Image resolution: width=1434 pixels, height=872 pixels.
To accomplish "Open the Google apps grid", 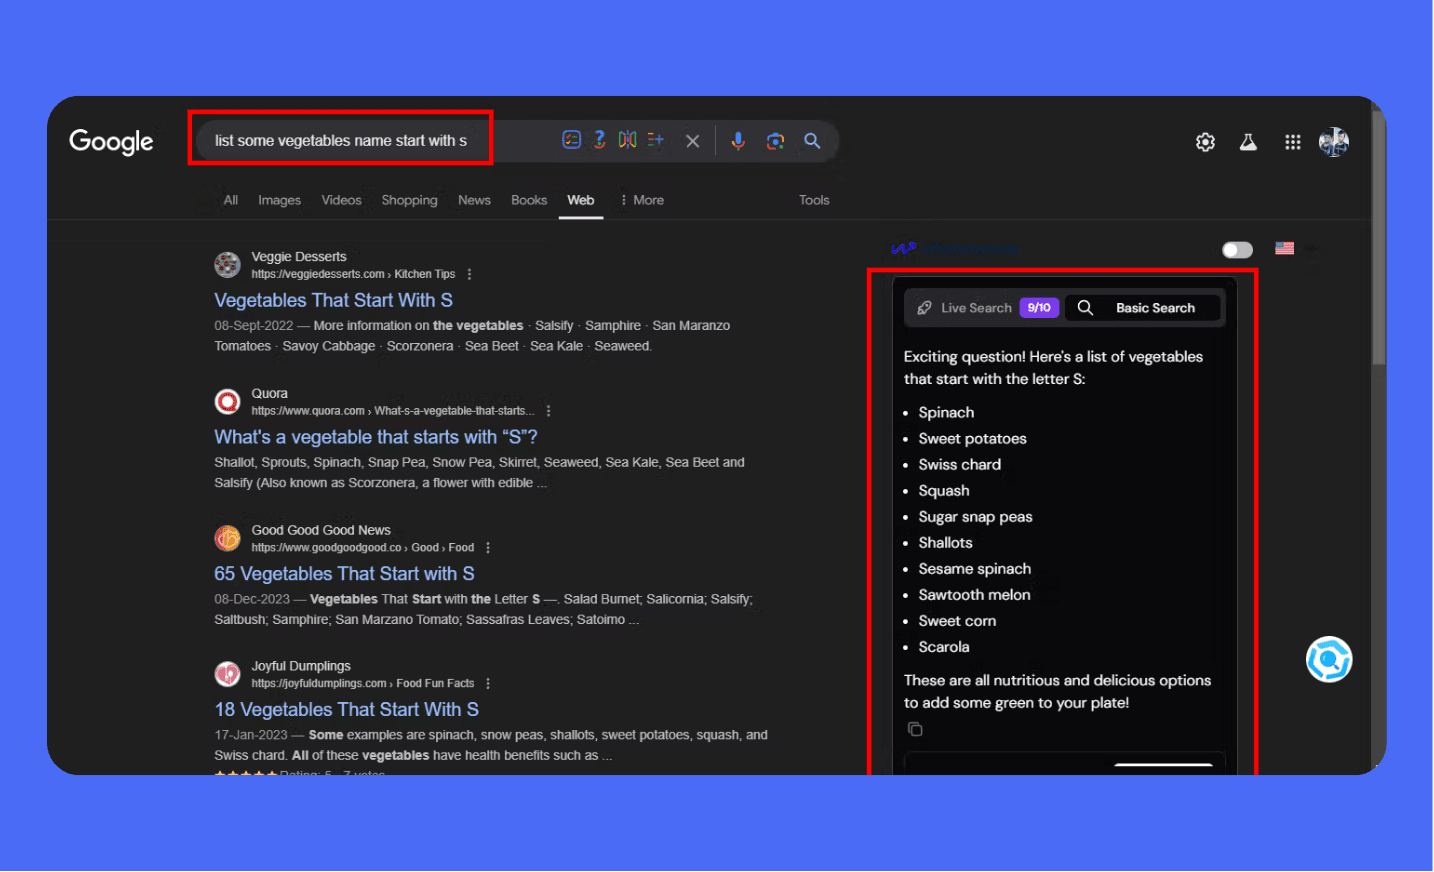I will tap(1292, 142).
